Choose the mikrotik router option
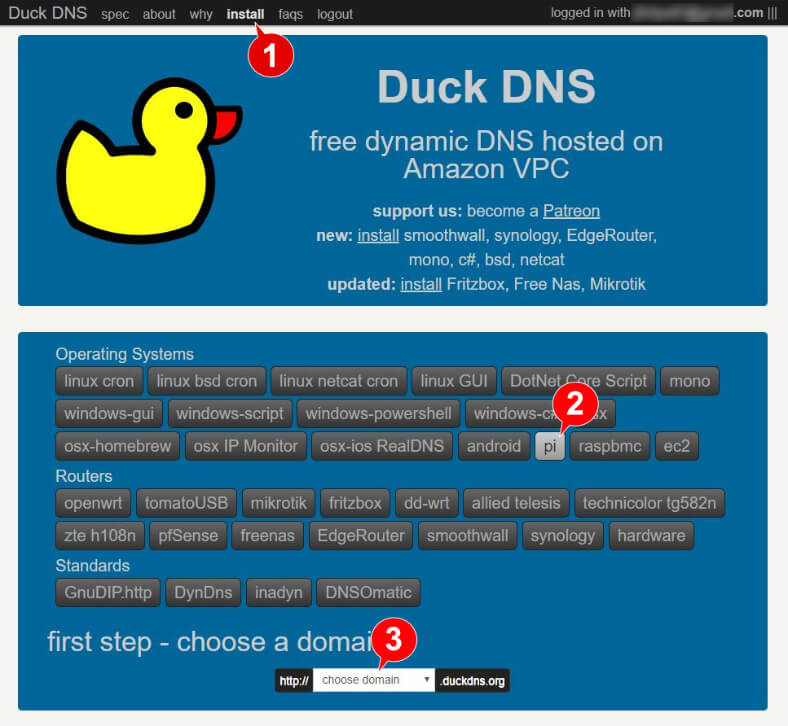Screen dimensions: 788x726 [278, 503]
